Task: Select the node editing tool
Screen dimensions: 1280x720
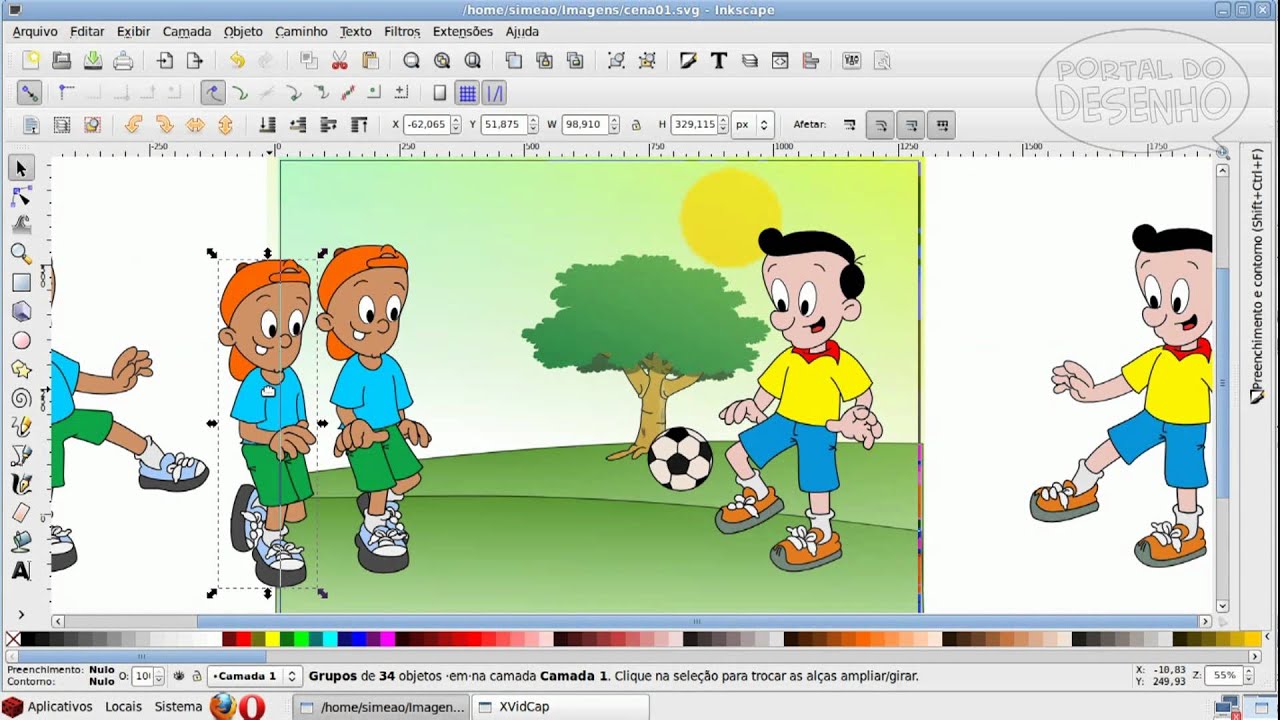Action: pos(22,197)
